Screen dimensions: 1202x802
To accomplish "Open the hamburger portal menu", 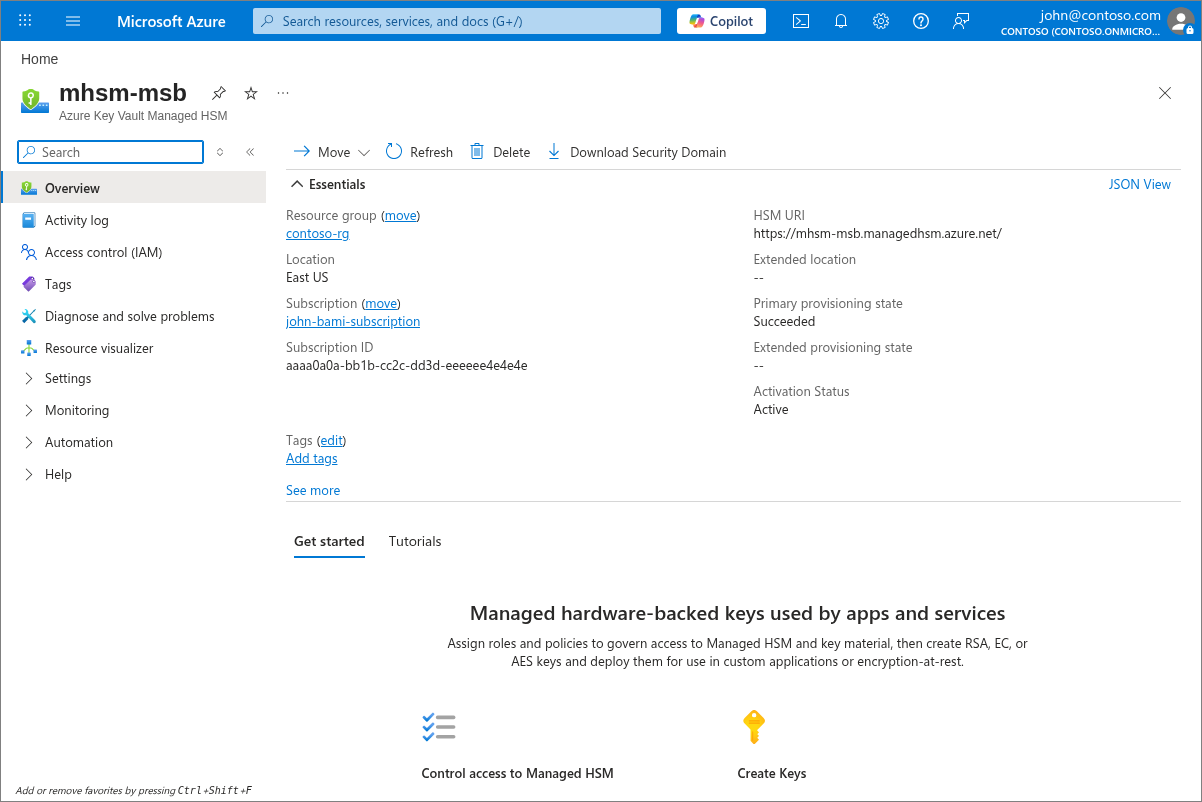I will click(73, 21).
